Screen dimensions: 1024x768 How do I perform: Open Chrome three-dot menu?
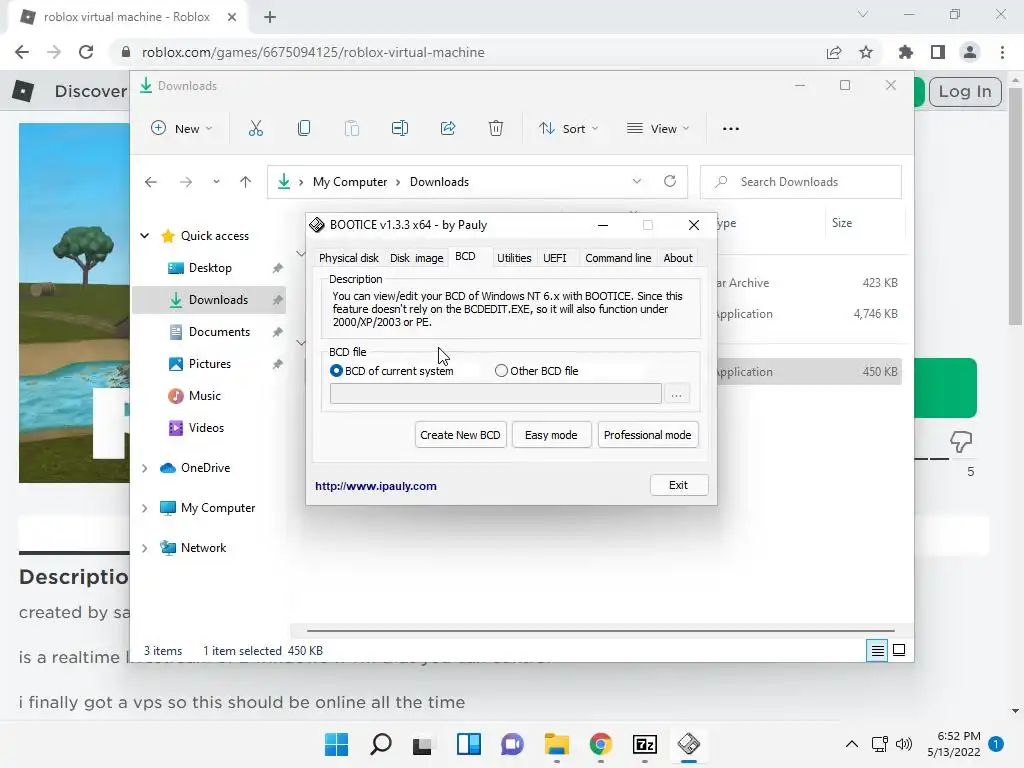click(x=1002, y=52)
